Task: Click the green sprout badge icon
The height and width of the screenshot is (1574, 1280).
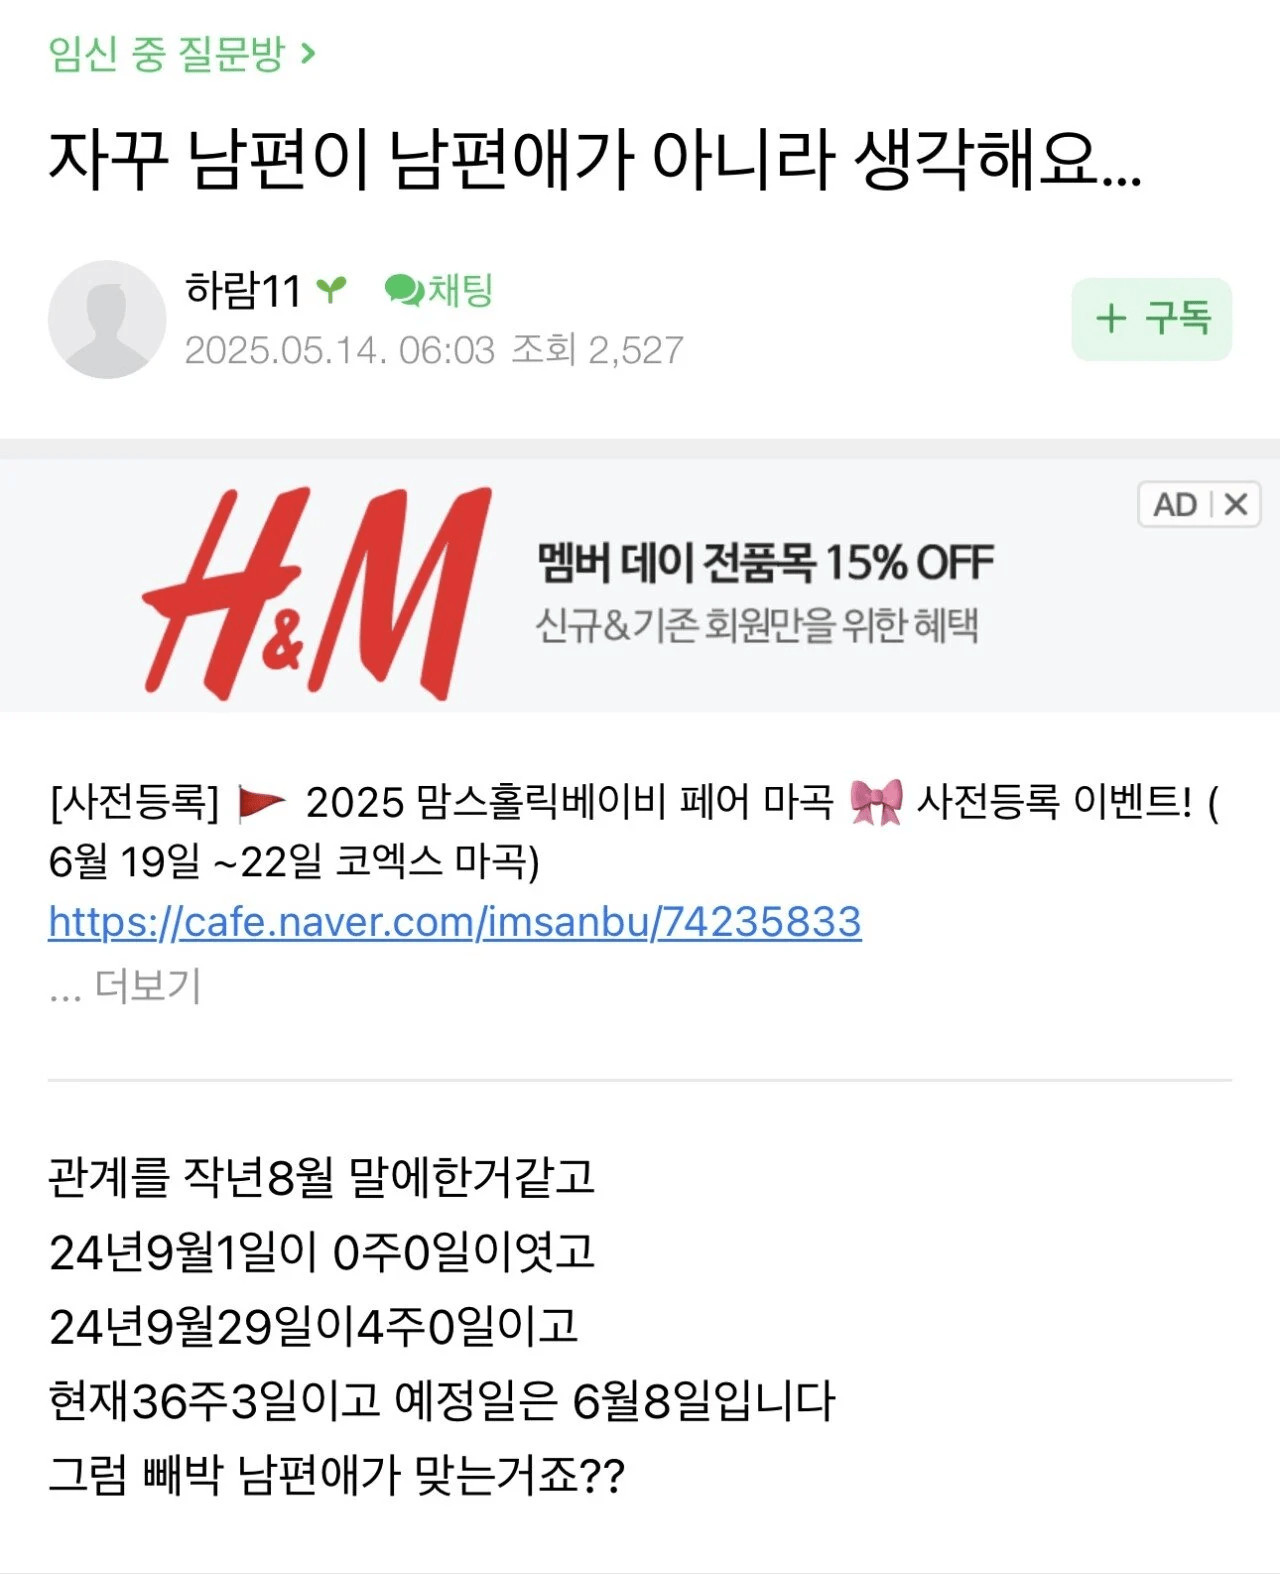Action: pyautogui.click(x=331, y=291)
